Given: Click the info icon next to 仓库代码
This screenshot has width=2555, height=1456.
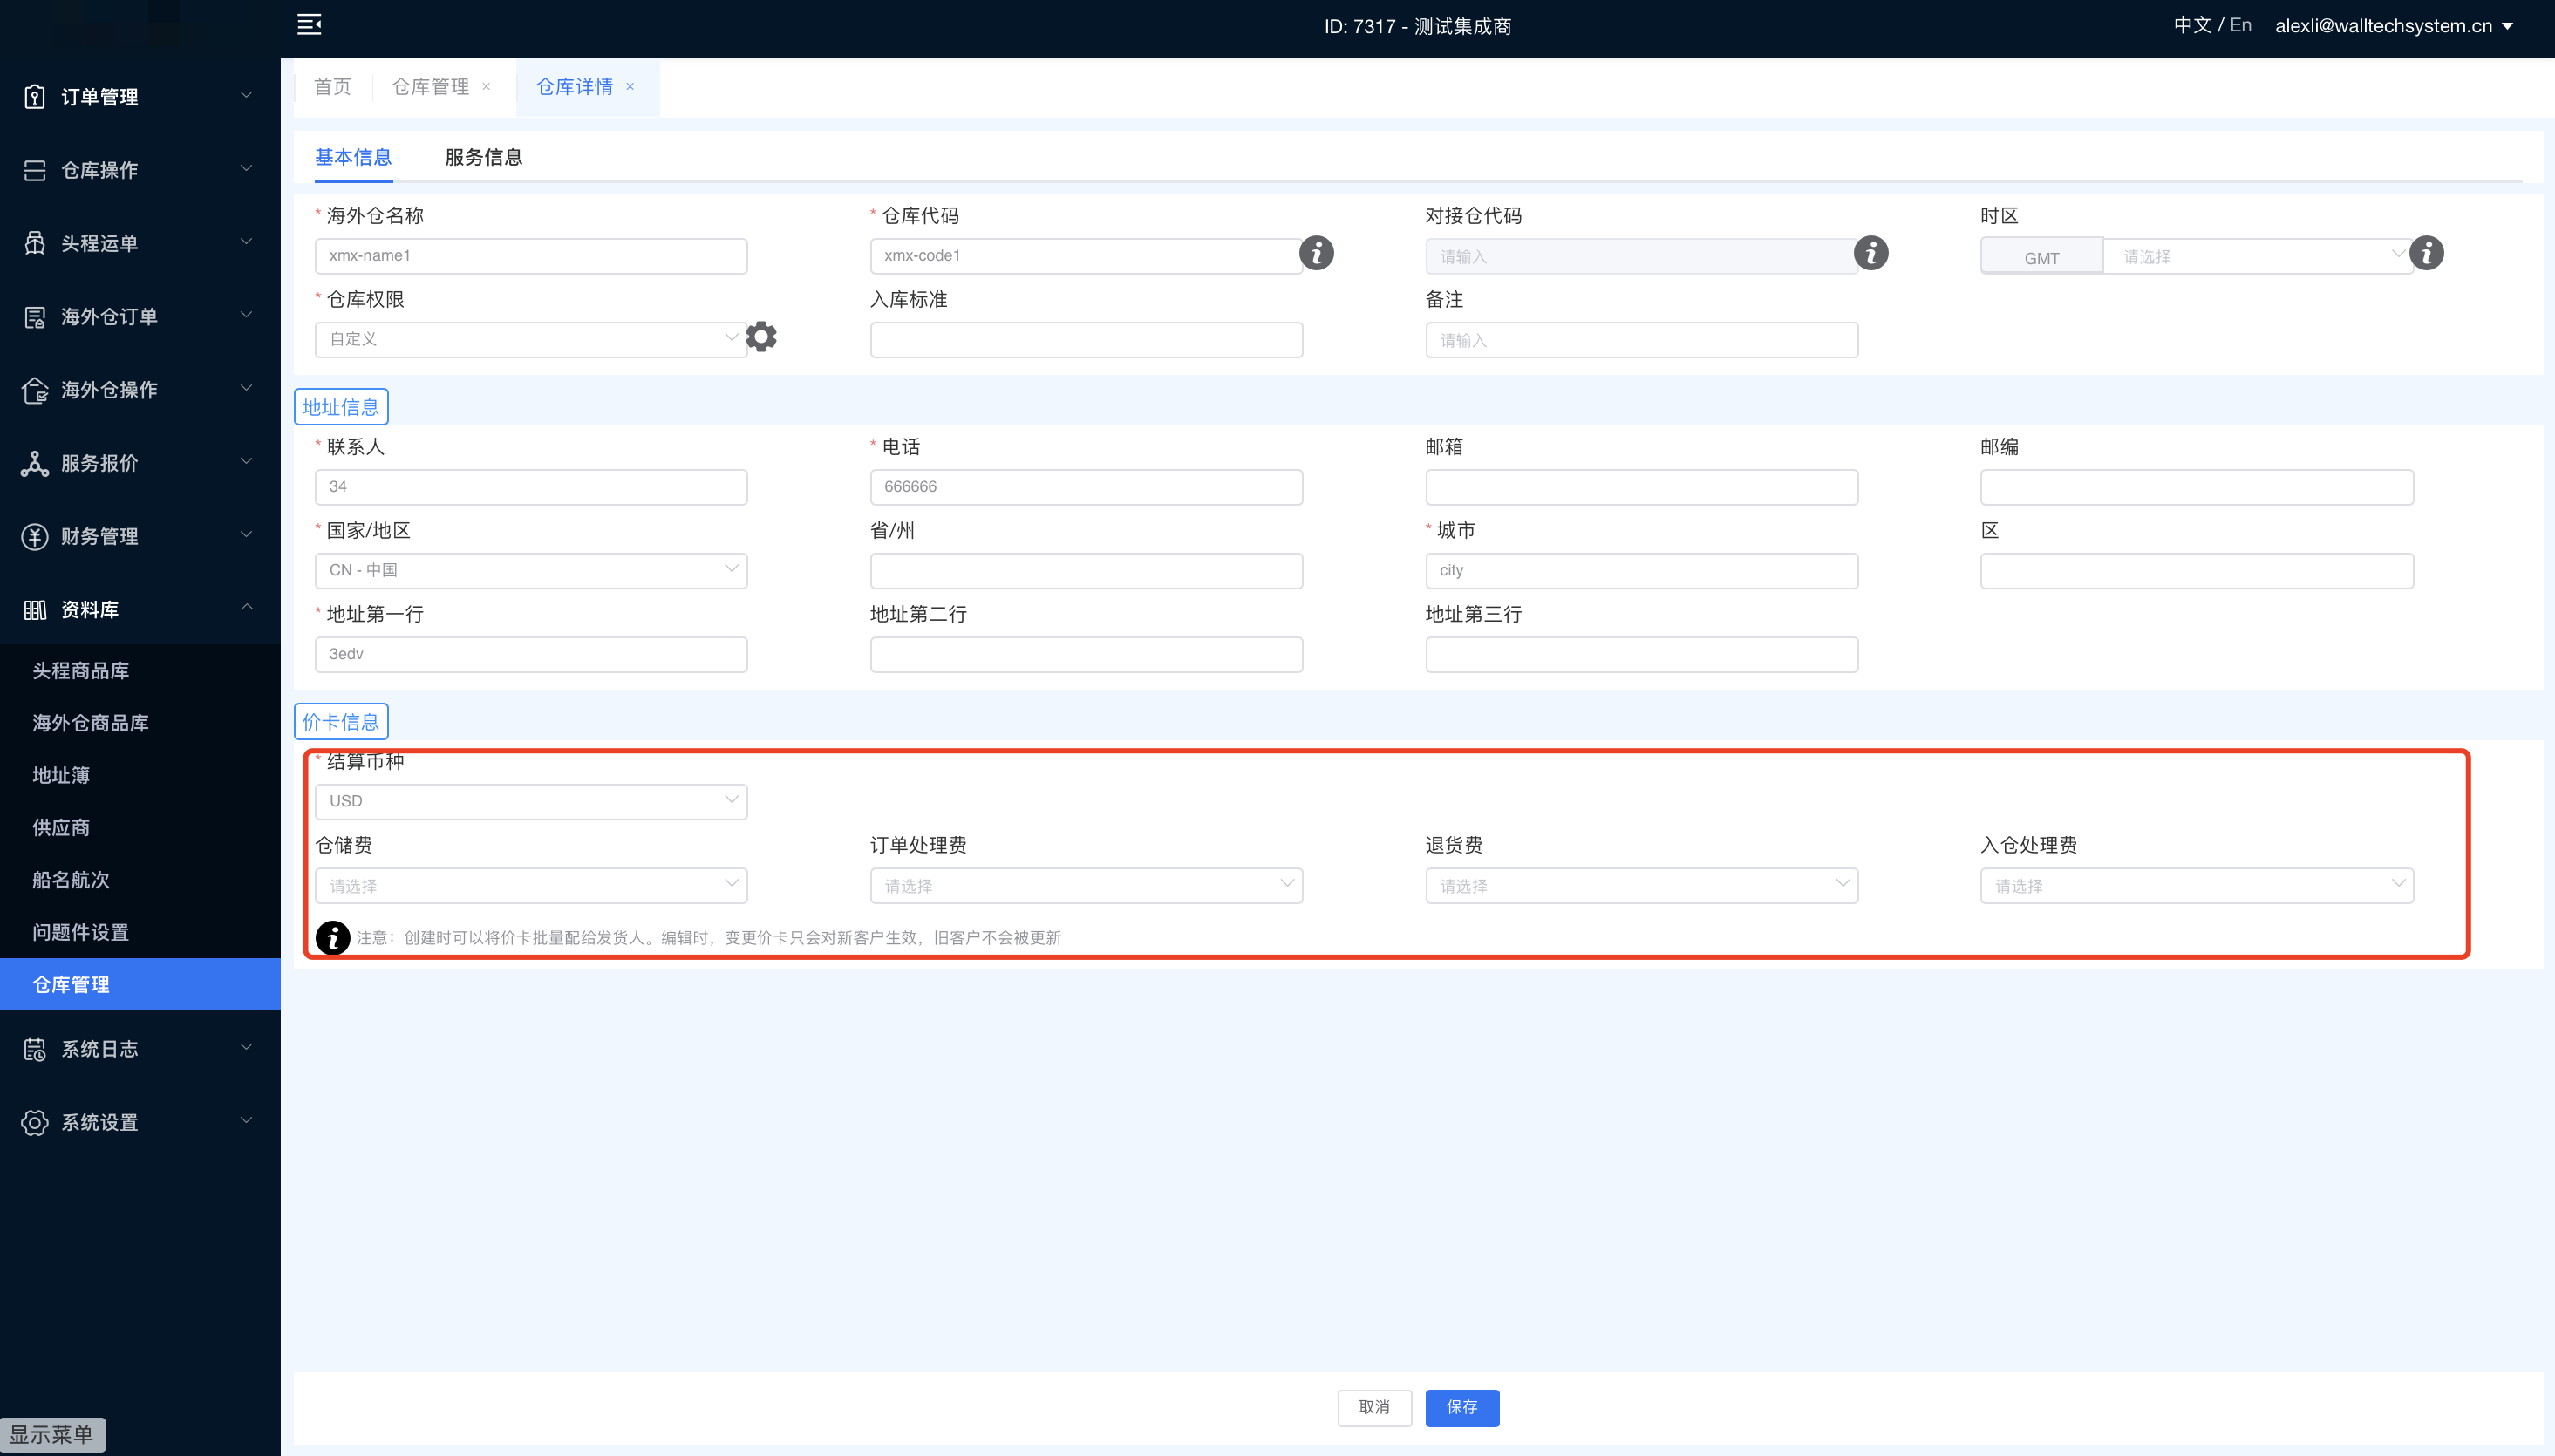Looking at the screenshot, I should point(1316,254).
